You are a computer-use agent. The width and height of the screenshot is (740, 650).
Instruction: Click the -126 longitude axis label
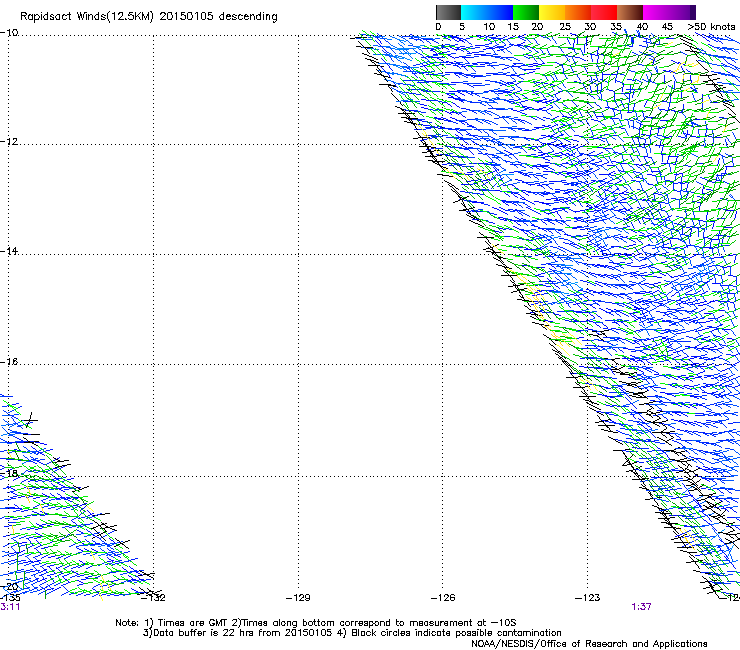(443, 598)
